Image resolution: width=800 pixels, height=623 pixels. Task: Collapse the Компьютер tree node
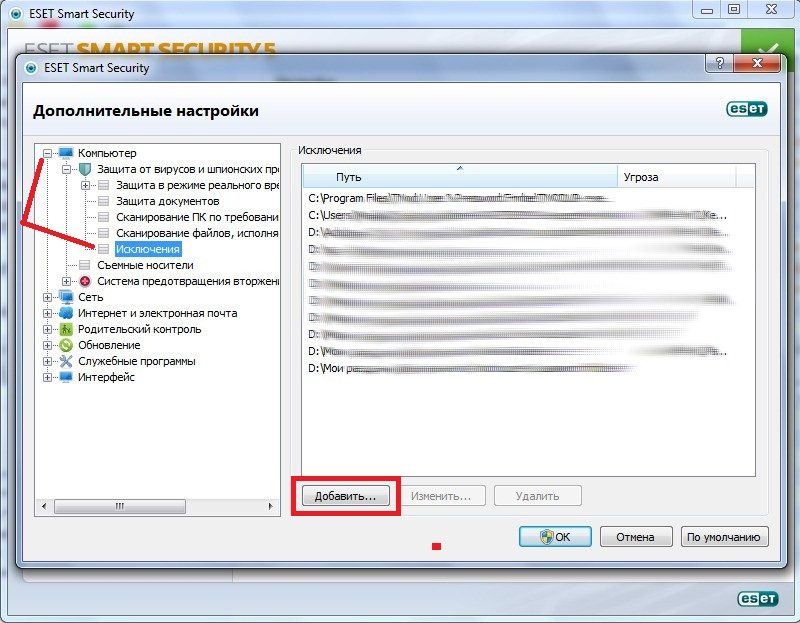[47, 153]
